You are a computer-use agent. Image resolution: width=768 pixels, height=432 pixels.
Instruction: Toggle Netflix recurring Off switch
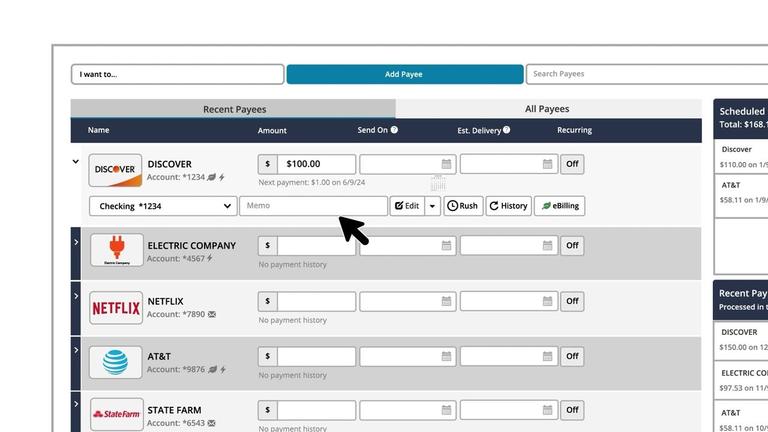click(x=572, y=301)
